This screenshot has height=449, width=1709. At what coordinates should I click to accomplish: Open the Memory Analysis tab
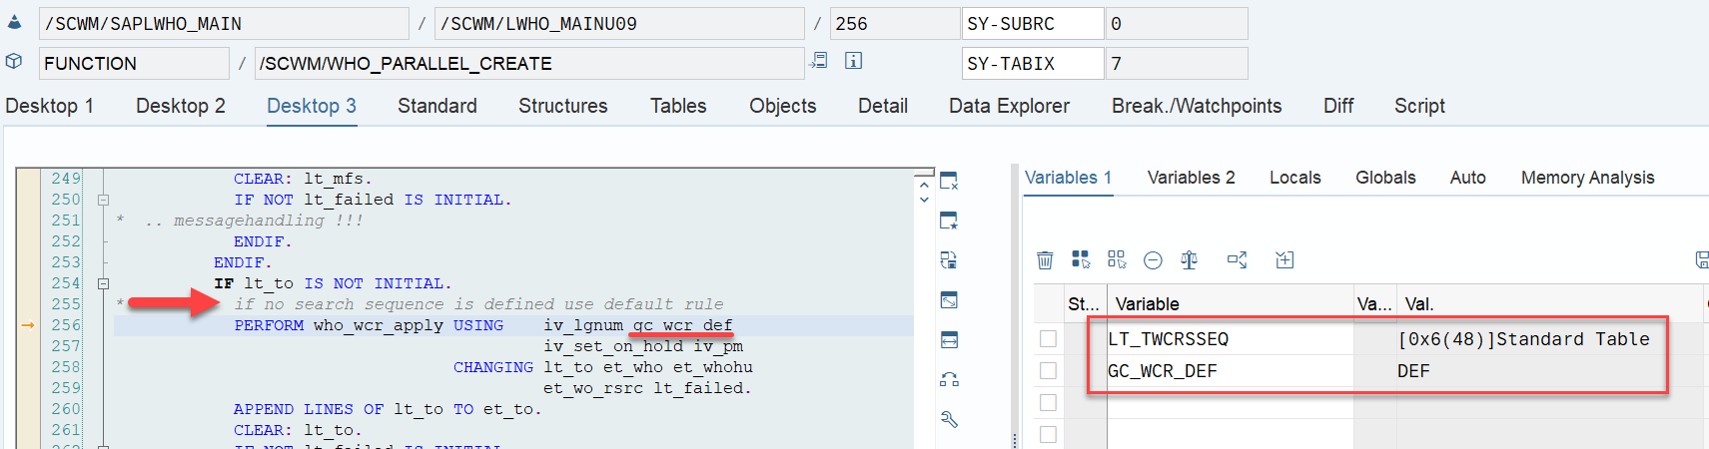click(x=1588, y=178)
